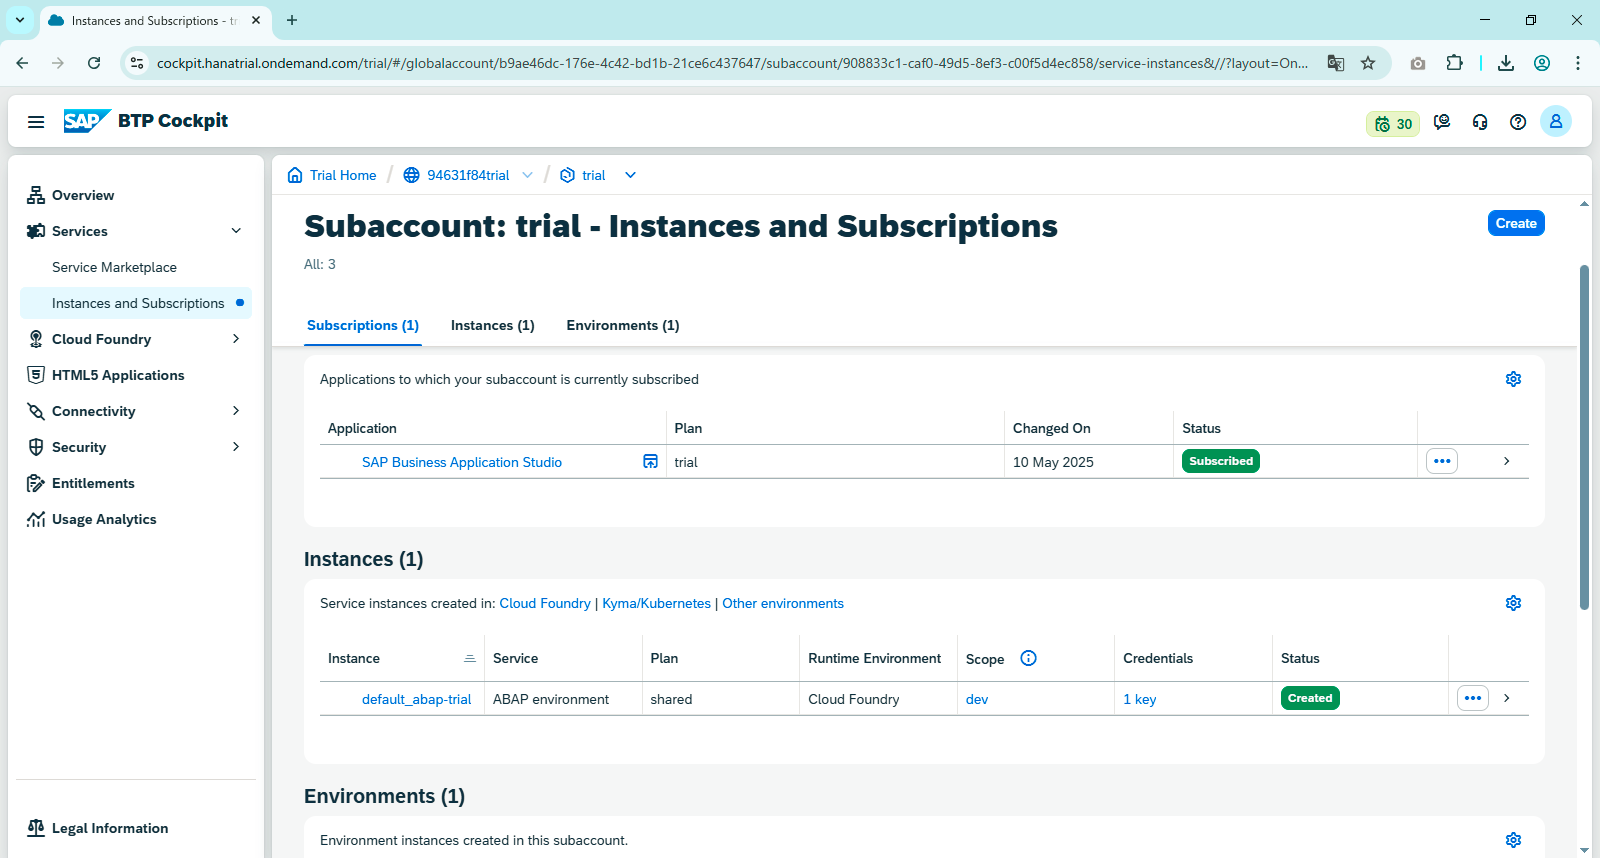Click the page vertical scrollbar
Image resolution: width=1600 pixels, height=858 pixels.
[1584, 437]
